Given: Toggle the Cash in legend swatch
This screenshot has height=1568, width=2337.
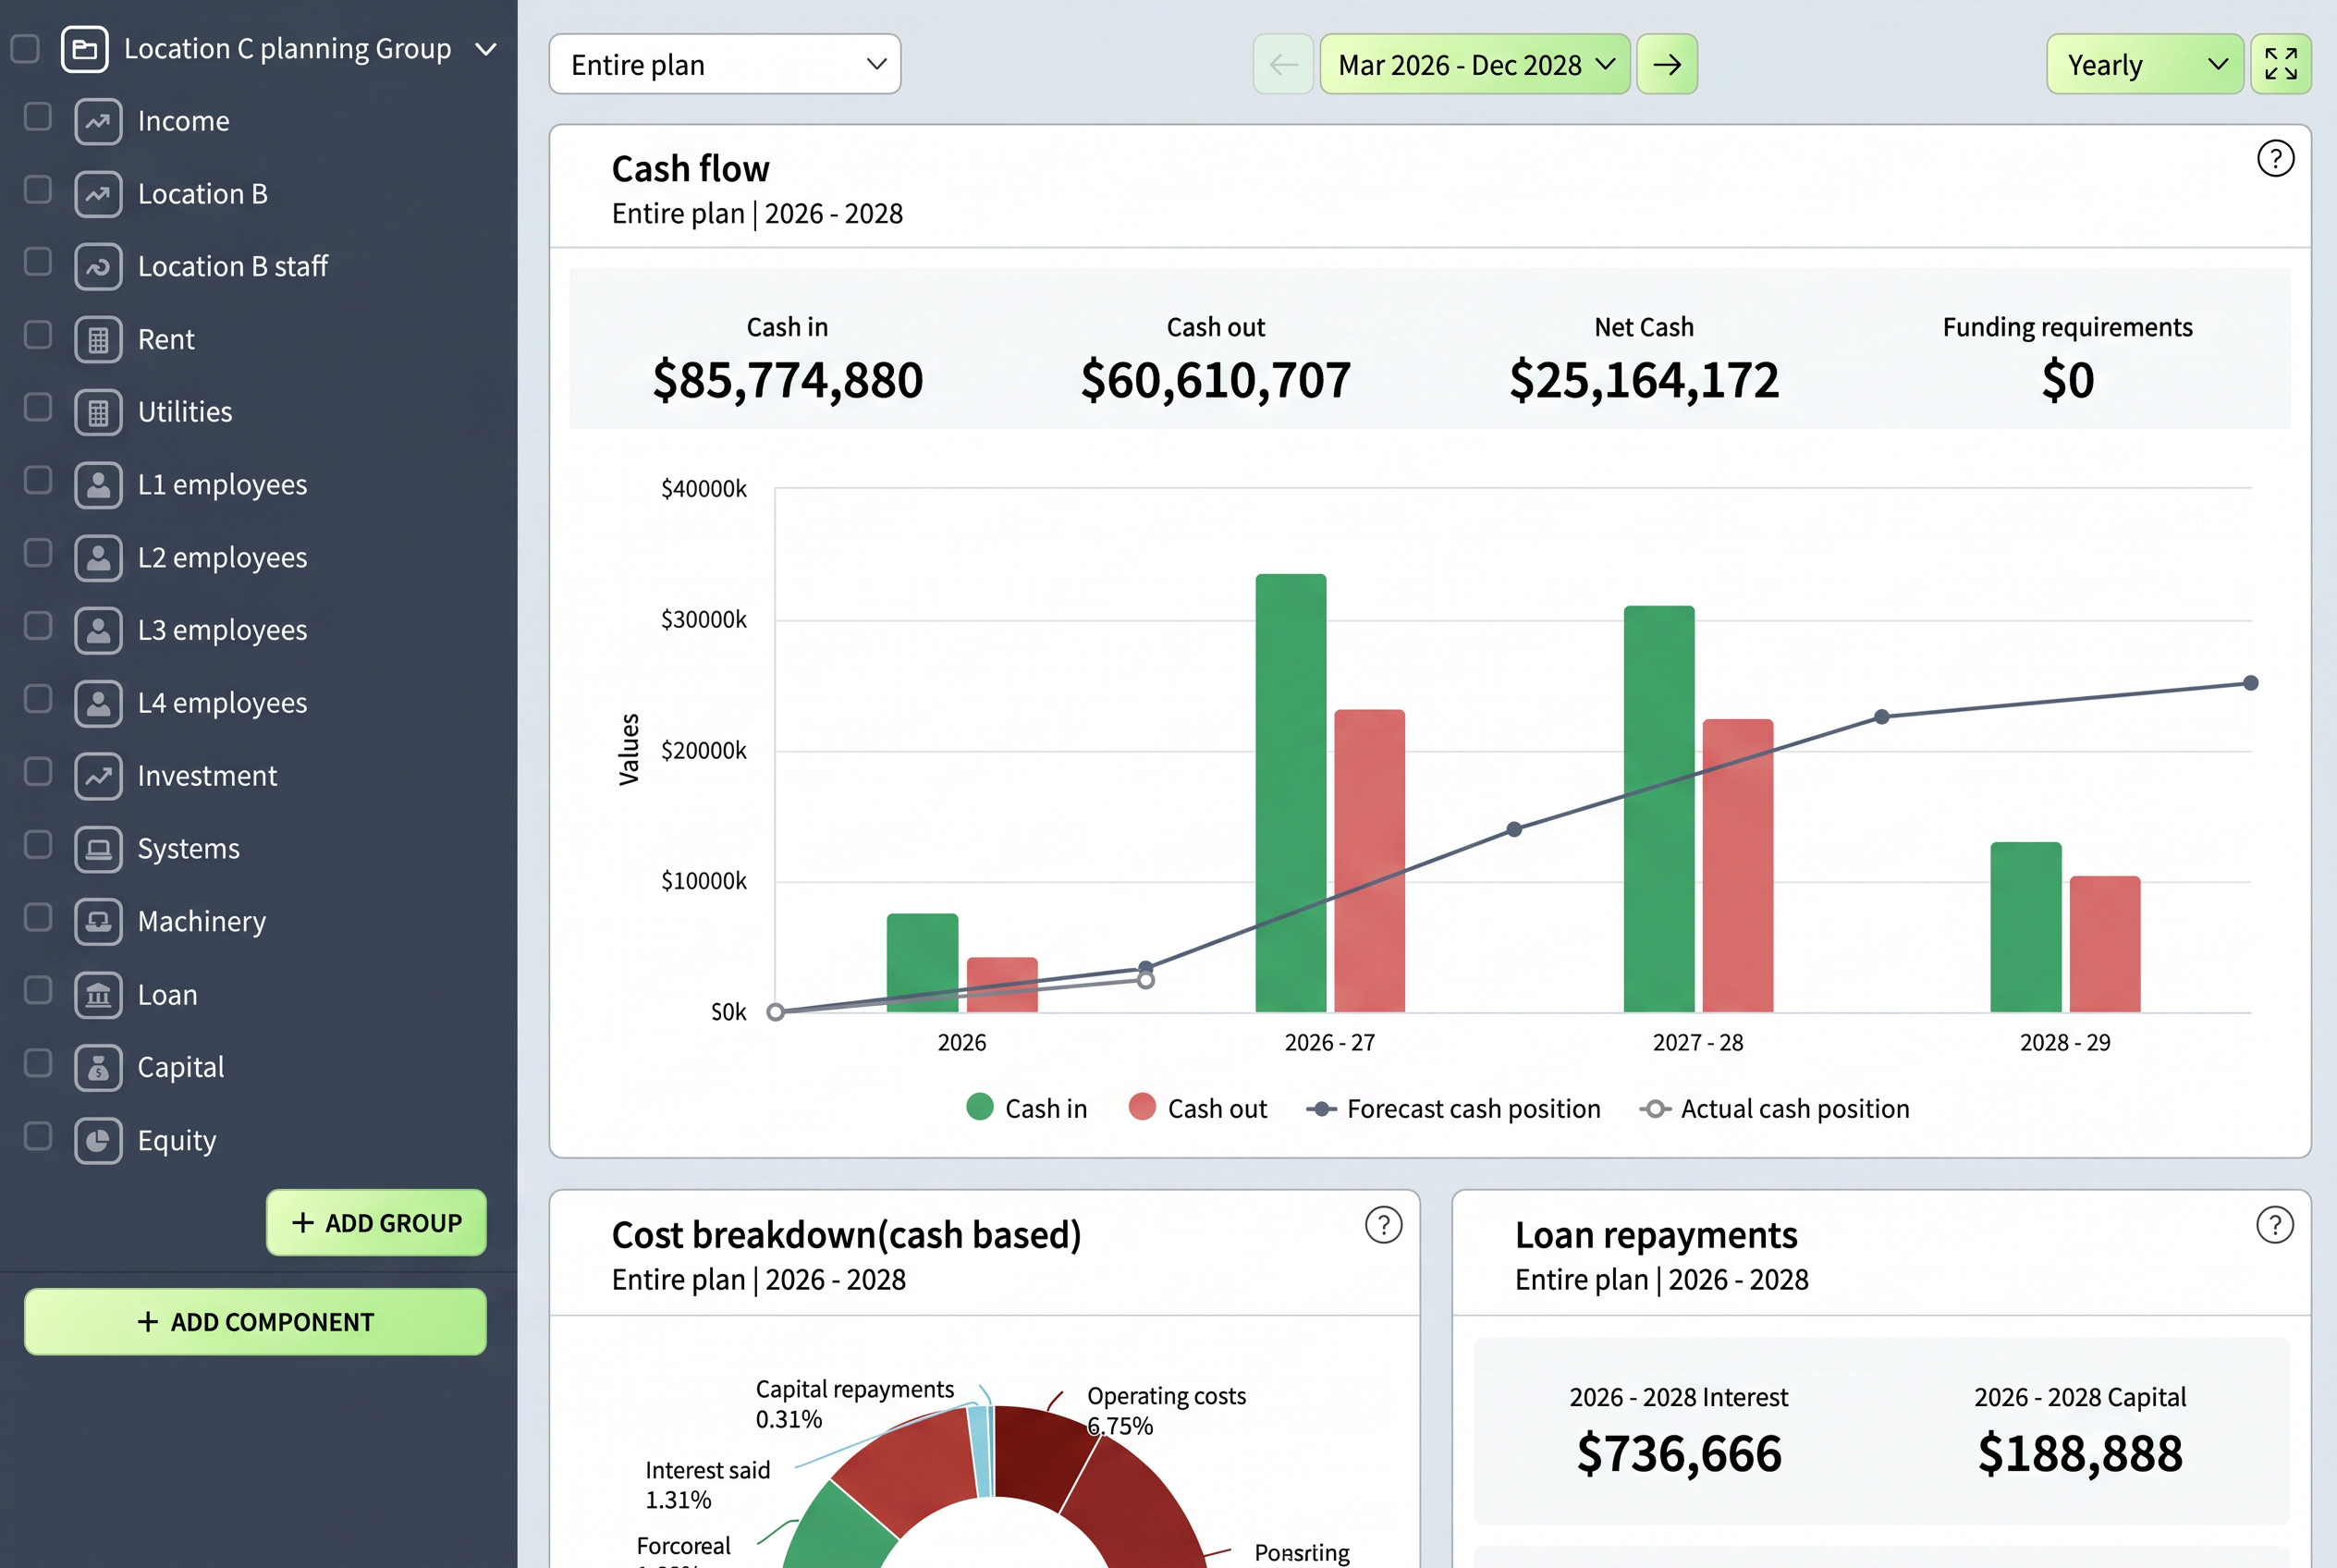Looking at the screenshot, I should tap(980, 1107).
